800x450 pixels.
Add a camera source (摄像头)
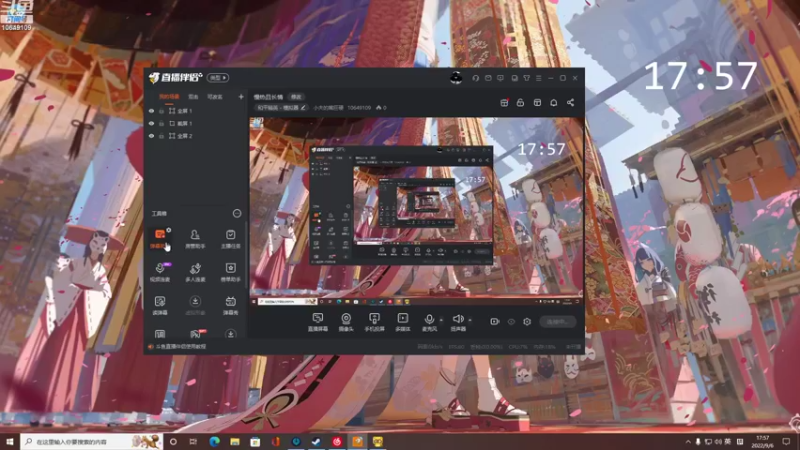(346, 322)
